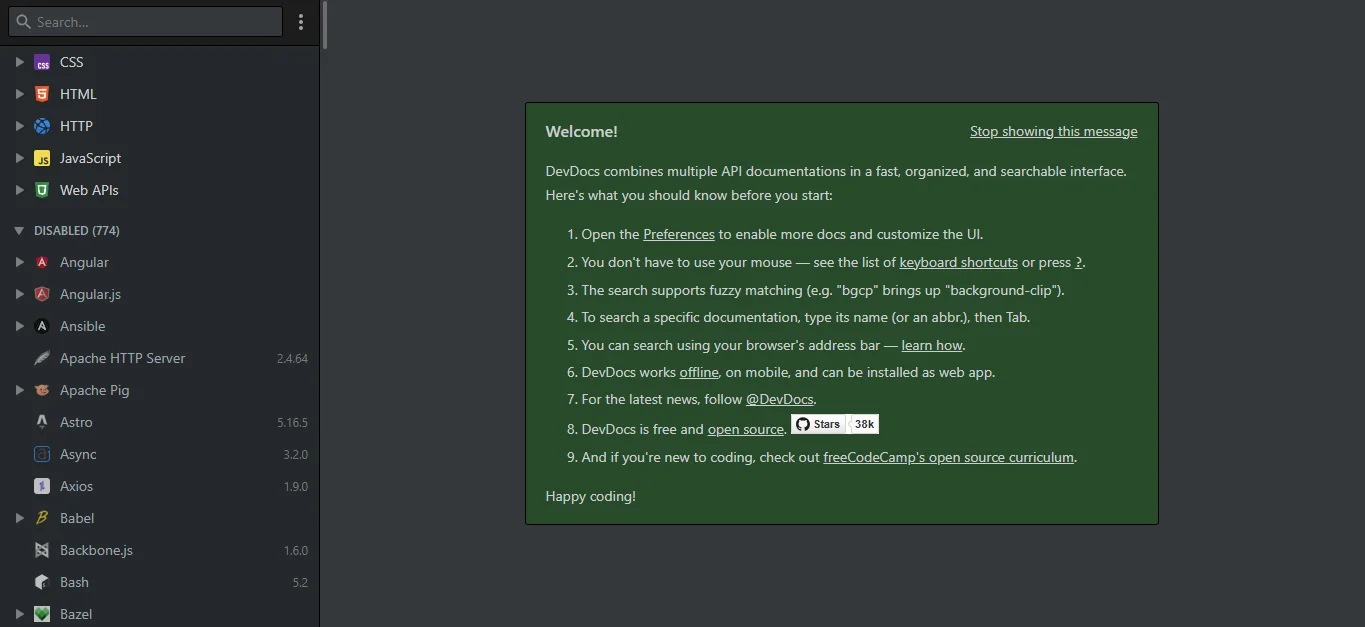This screenshot has height=627, width=1365.
Task: Select the Async list entry
Action: pyautogui.click(x=160, y=454)
